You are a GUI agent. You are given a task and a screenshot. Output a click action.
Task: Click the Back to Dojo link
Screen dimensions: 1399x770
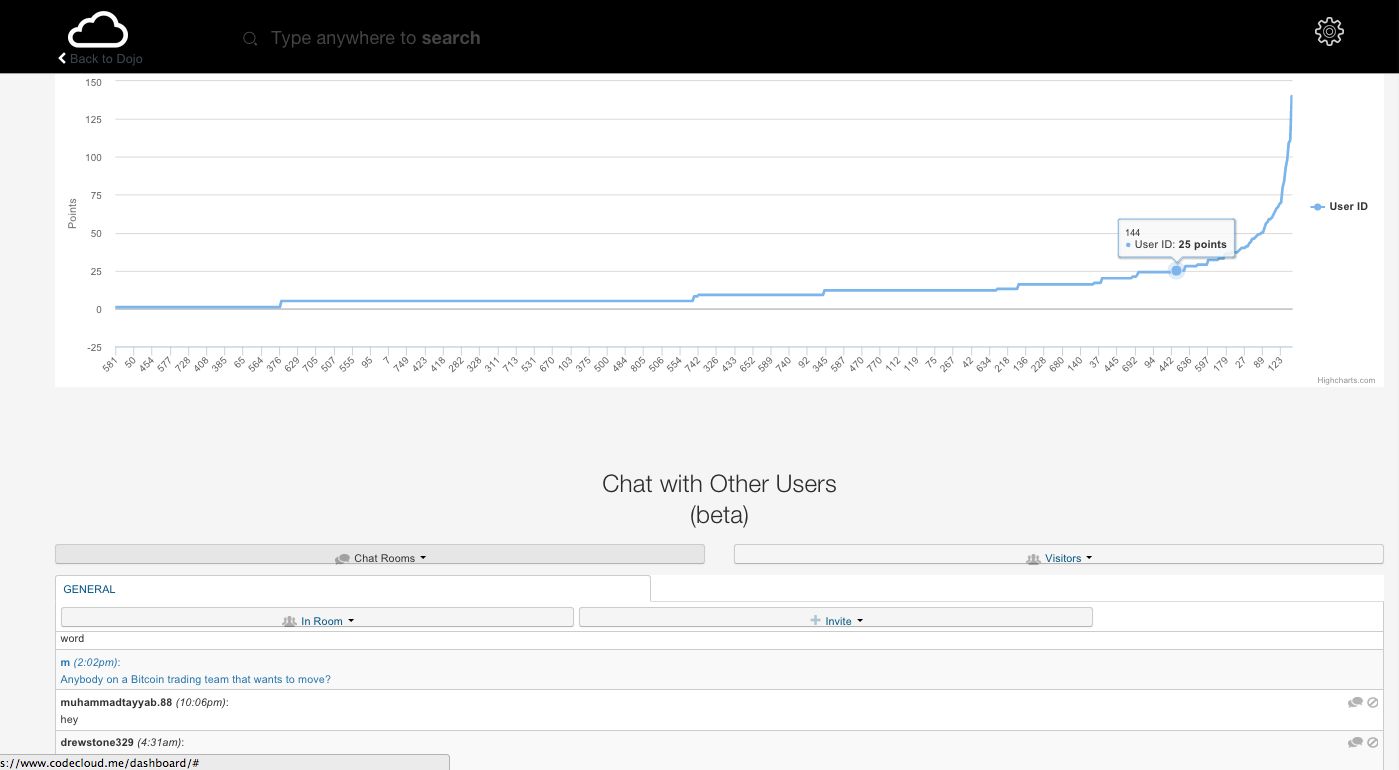point(100,59)
